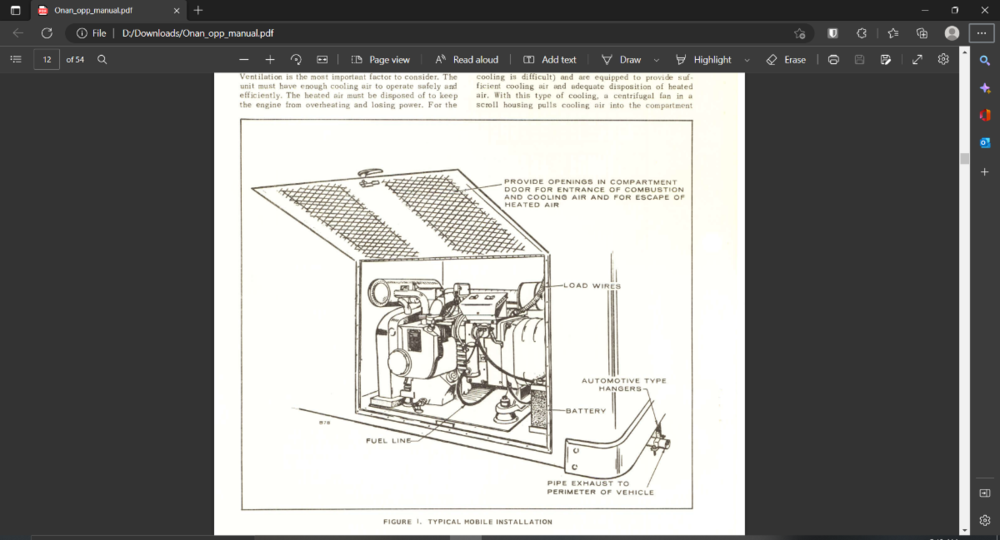Rotate the PDF page
Image resolution: width=1000 pixels, height=540 pixels.
[296, 60]
